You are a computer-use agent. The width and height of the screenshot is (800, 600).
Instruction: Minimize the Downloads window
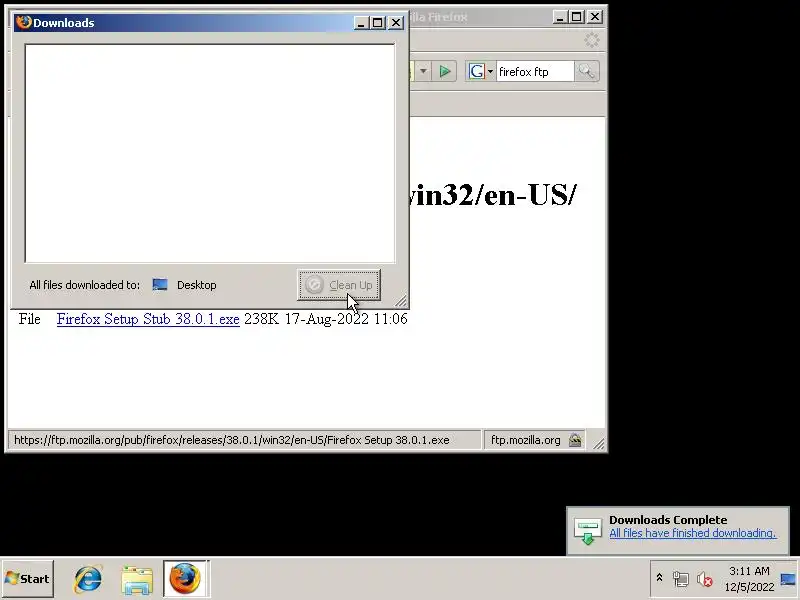coord(361,23)
